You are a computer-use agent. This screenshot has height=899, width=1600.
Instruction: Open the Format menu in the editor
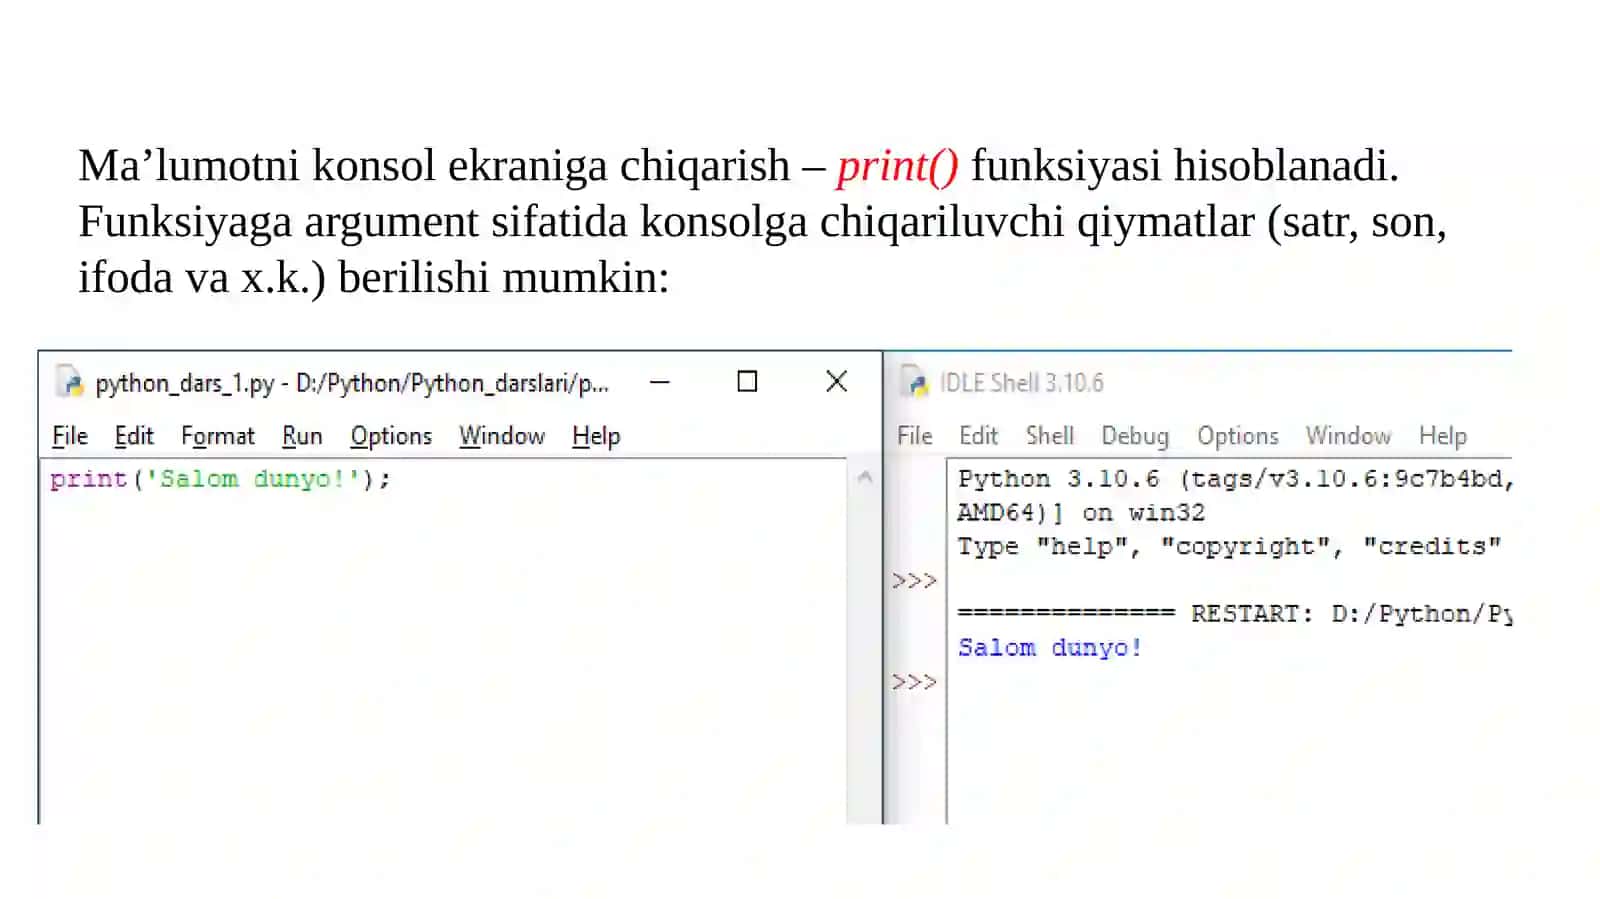pos(218,436)
